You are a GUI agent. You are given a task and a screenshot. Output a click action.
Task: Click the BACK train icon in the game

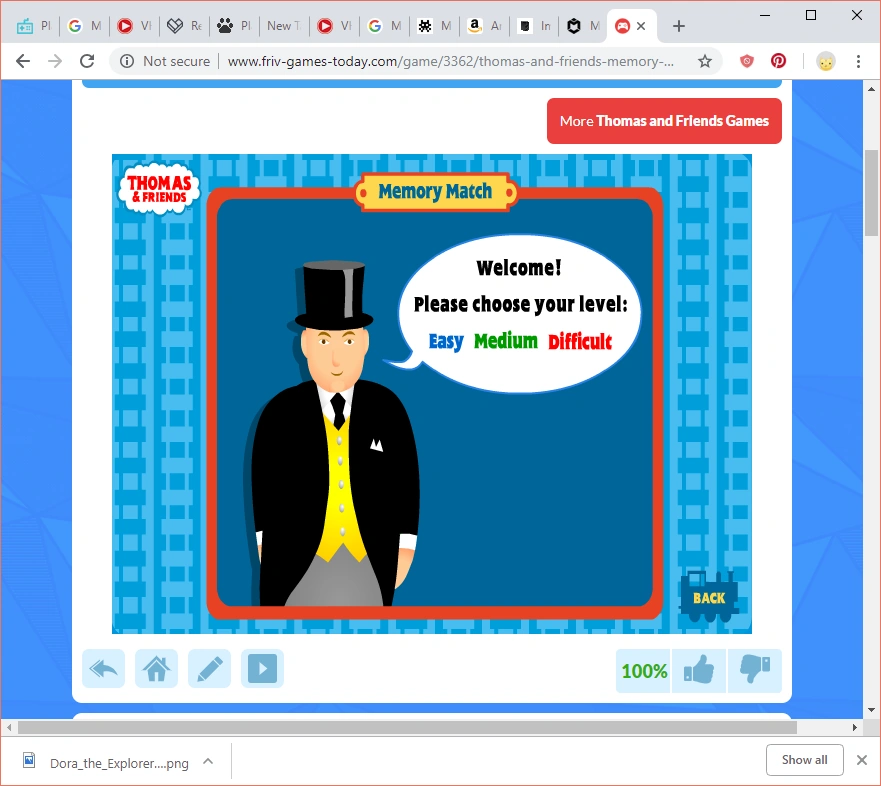[x=709, y=597]
